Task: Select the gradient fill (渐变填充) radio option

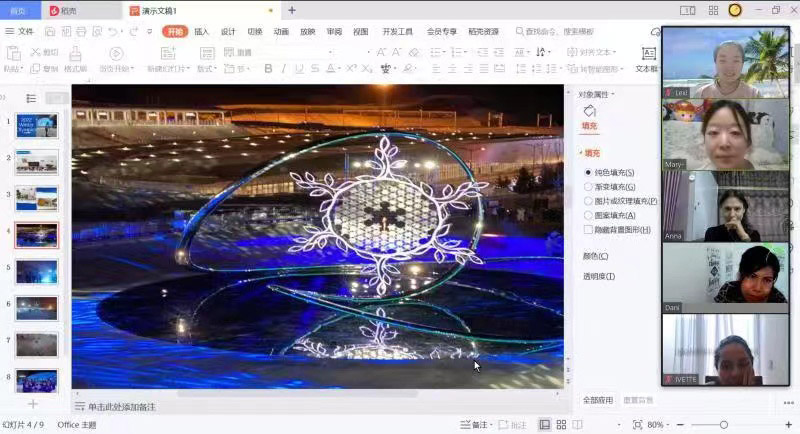Action: [x=588, y=187]
